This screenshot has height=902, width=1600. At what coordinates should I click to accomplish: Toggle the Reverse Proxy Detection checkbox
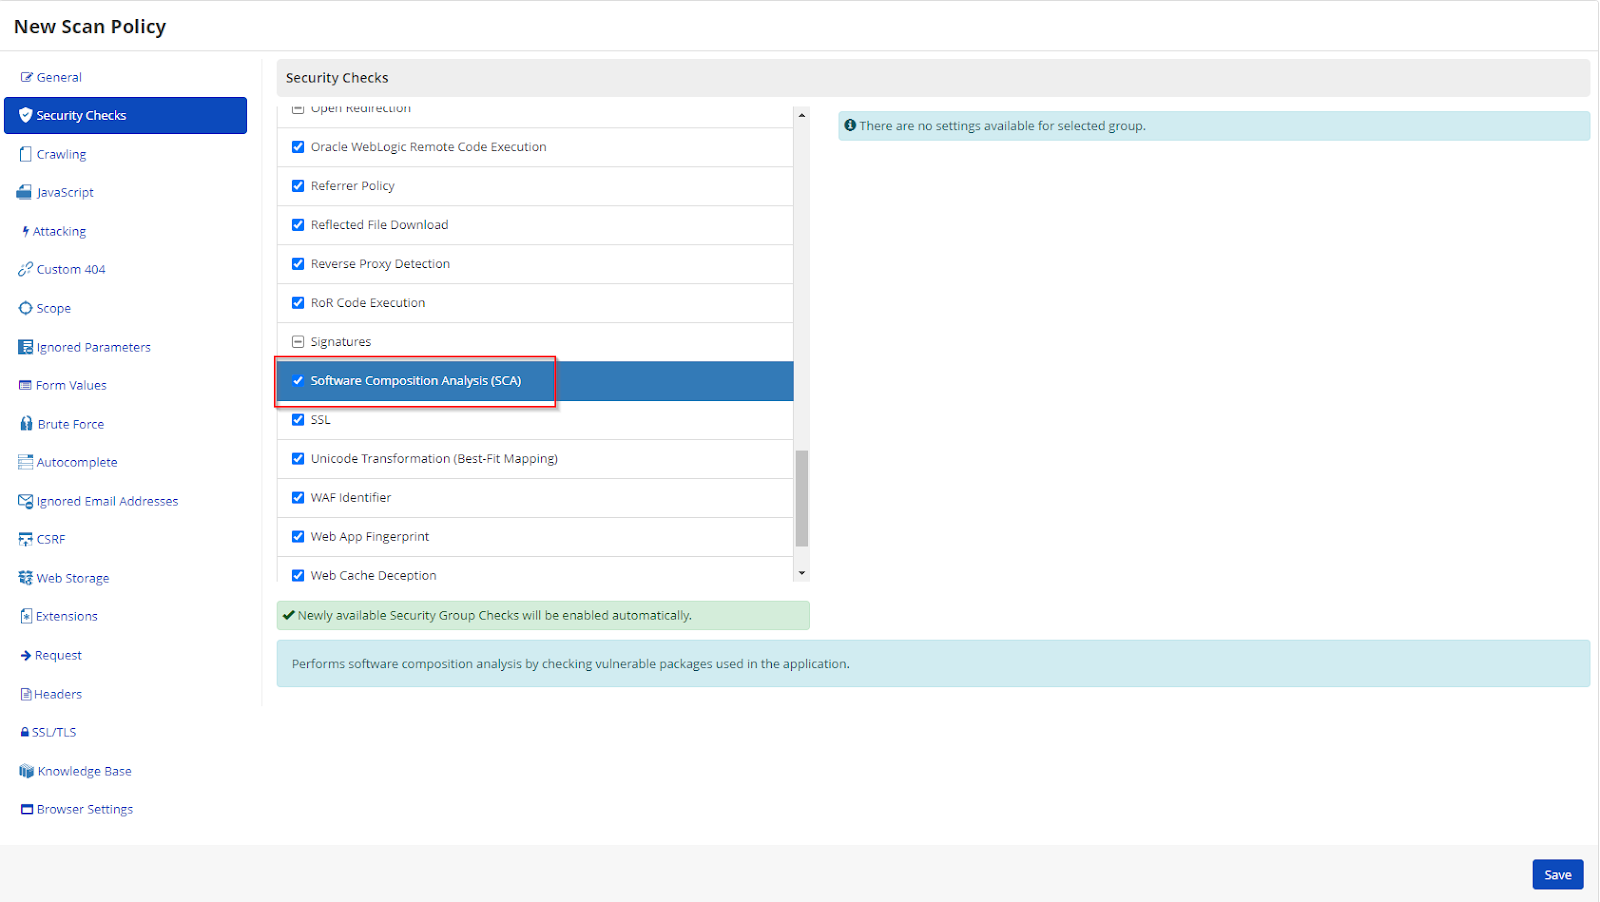298,264
